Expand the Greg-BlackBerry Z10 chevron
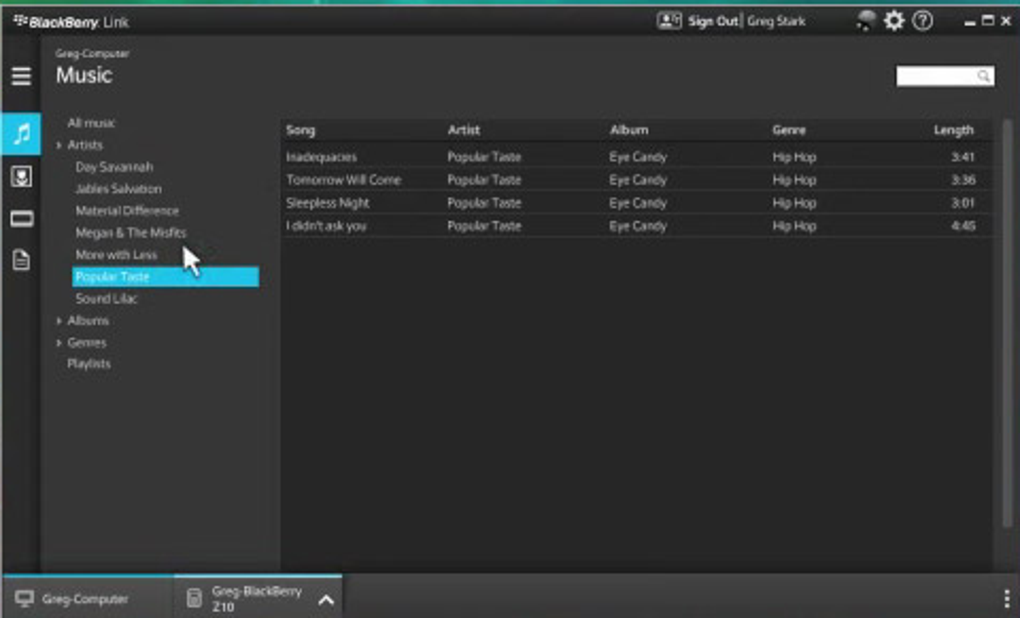This screenshot has height=618, width=1020. pos(326,600)
